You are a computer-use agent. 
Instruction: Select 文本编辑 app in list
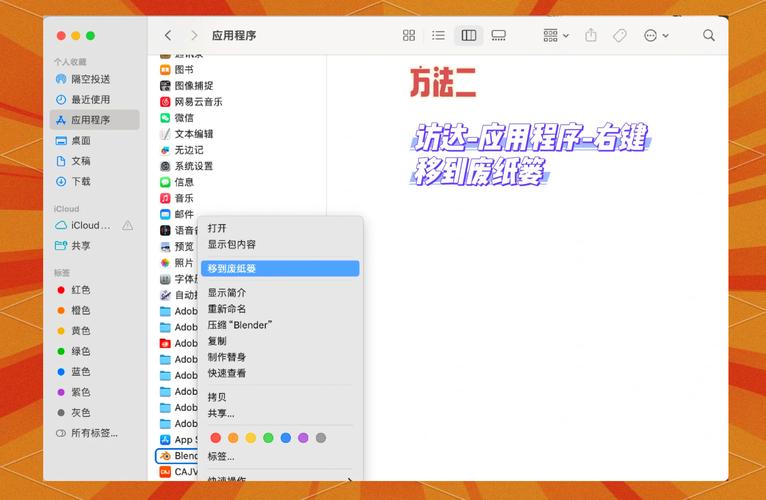point(187,134)
